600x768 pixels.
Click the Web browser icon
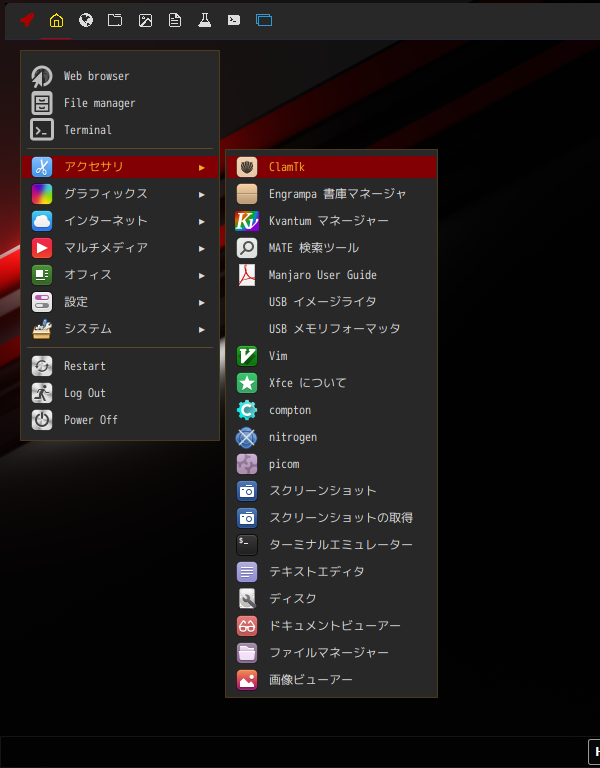(42, 76)
